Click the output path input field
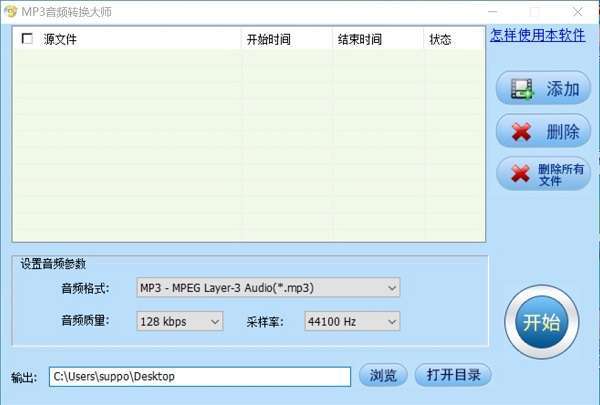 point(200,377)
